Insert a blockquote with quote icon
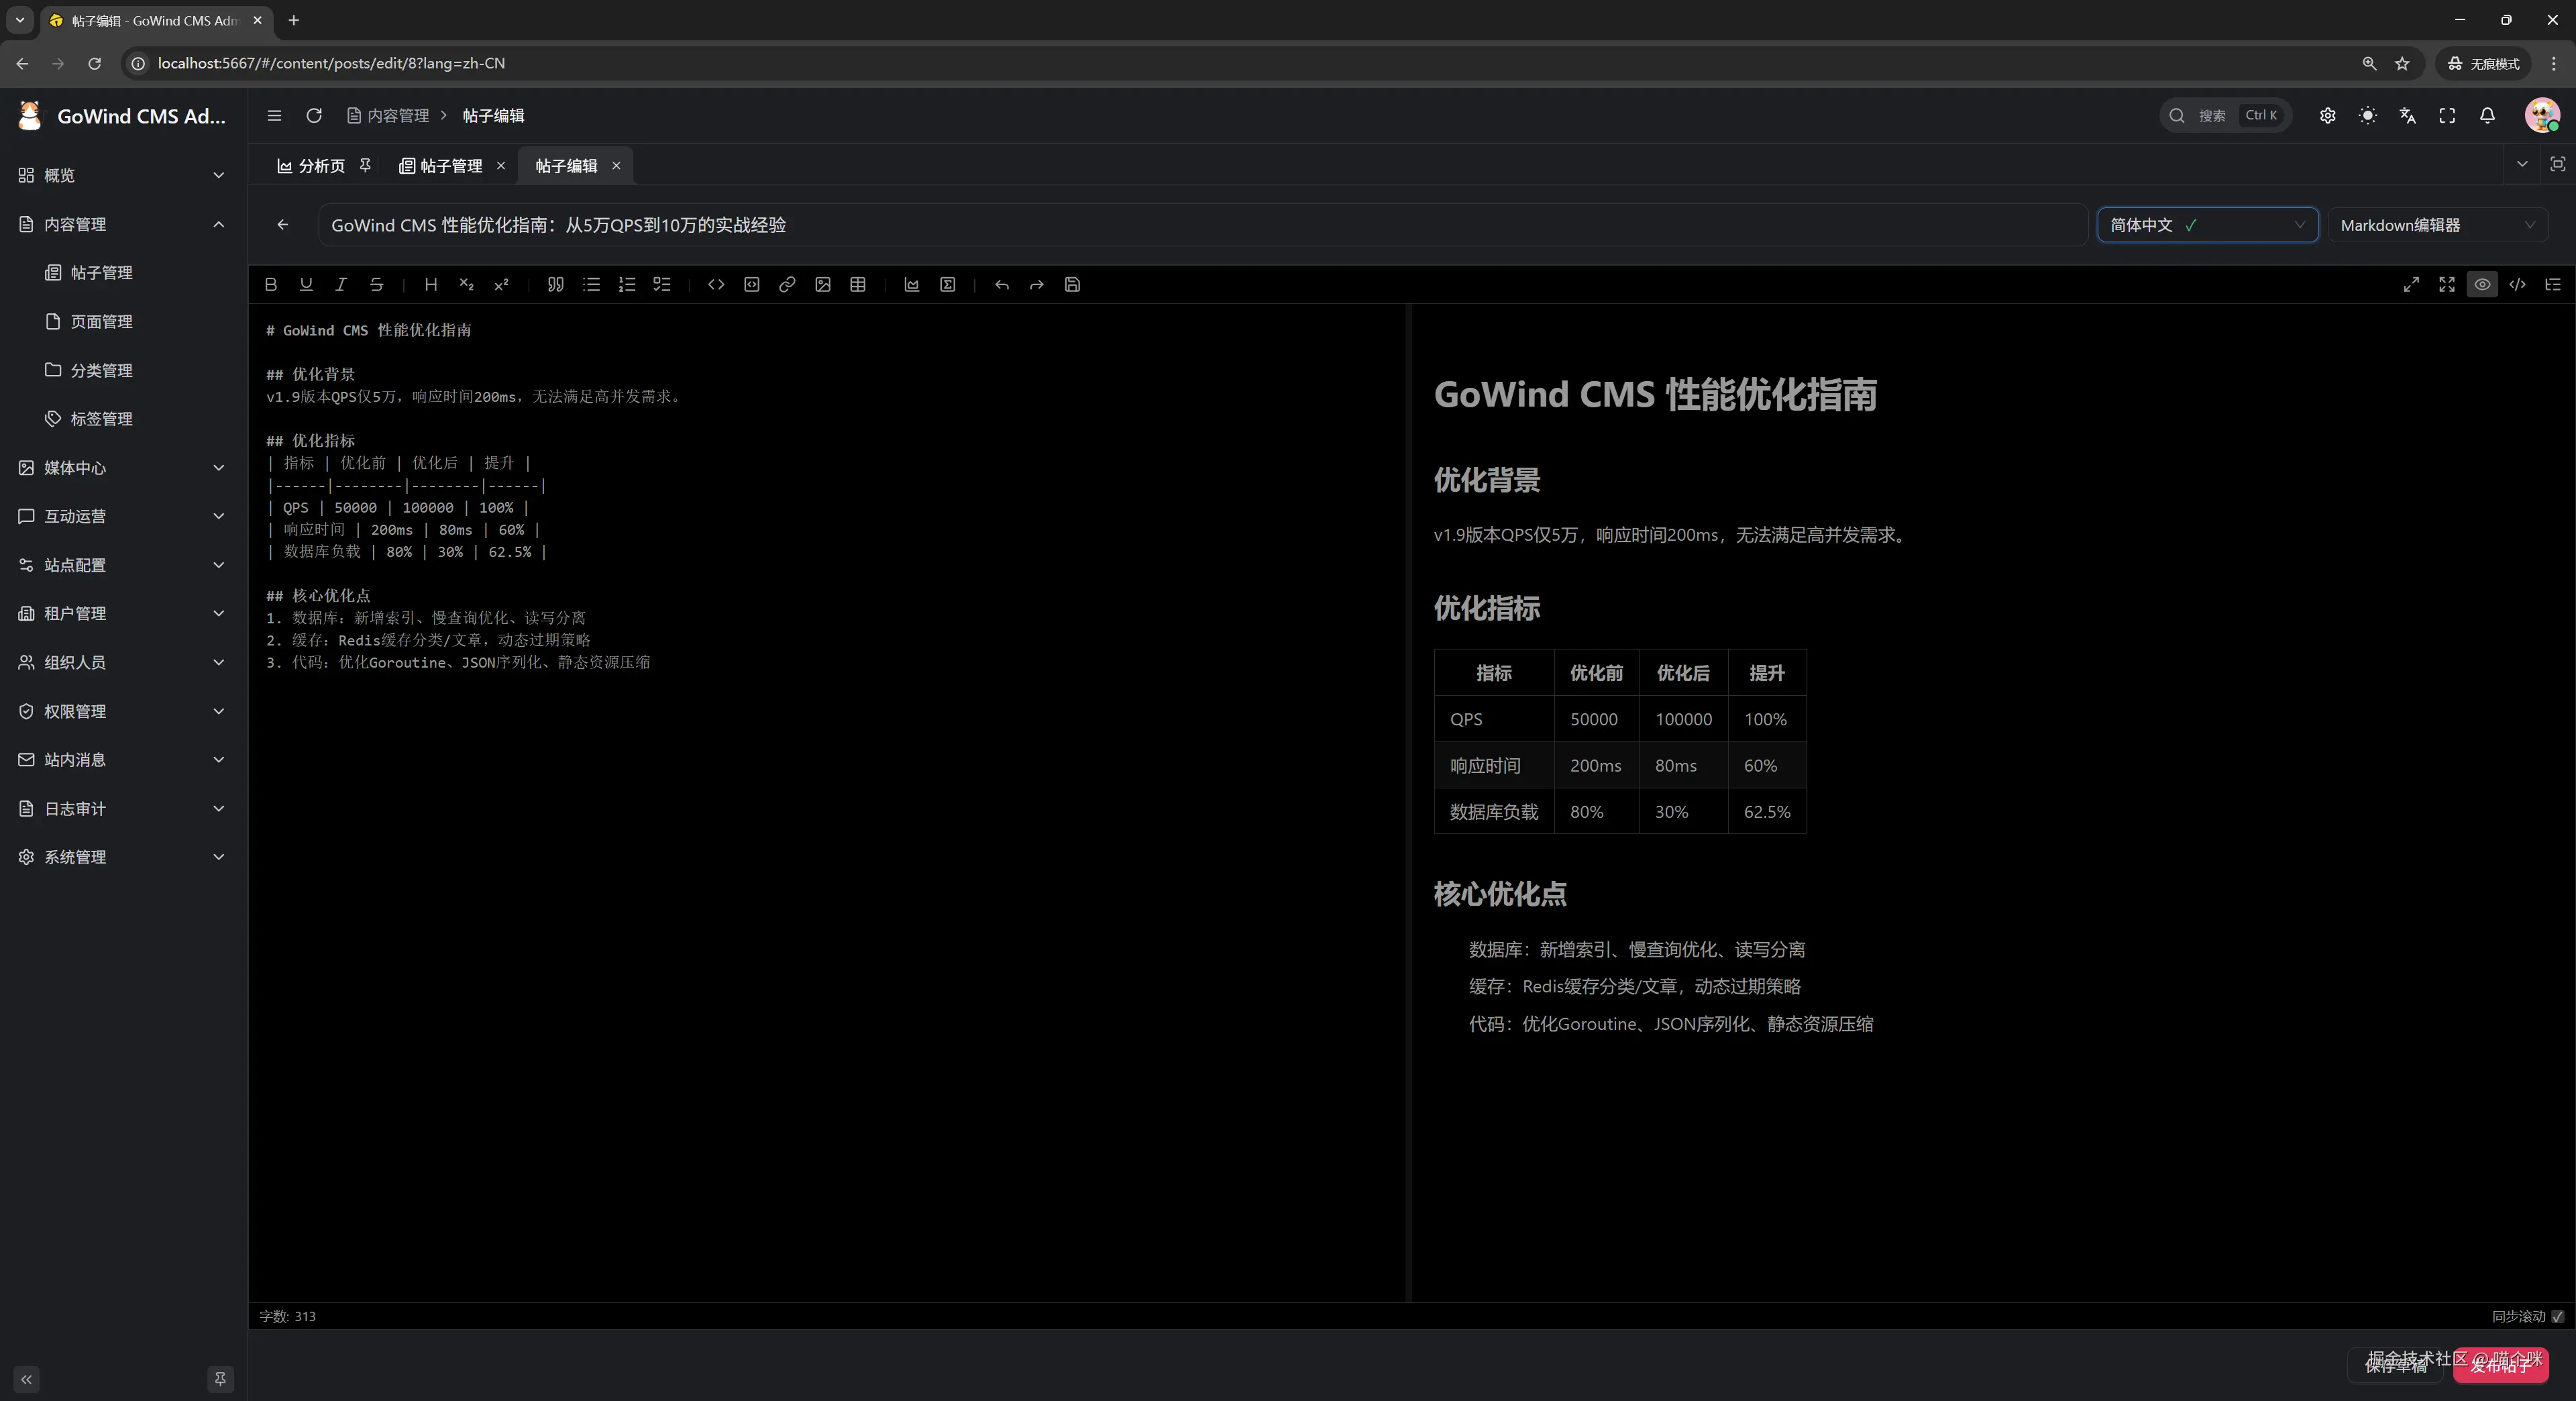This screenshot has height=1401, width=2576. [556, 285]
